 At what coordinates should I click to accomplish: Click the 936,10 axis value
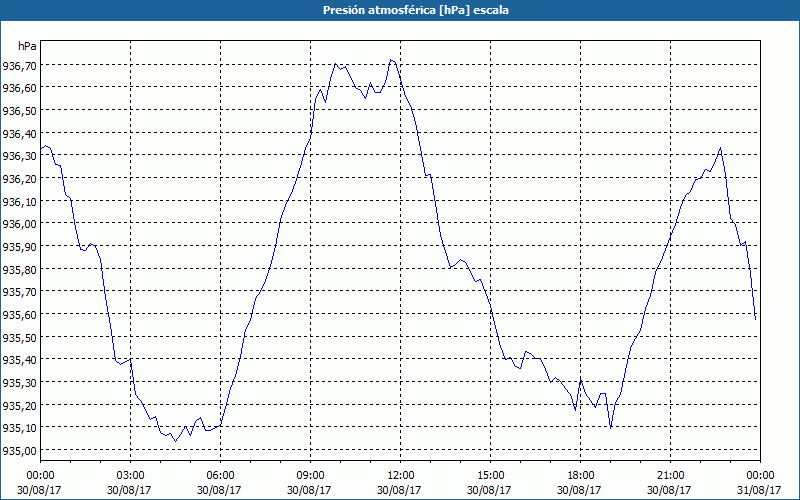(19, 201)
